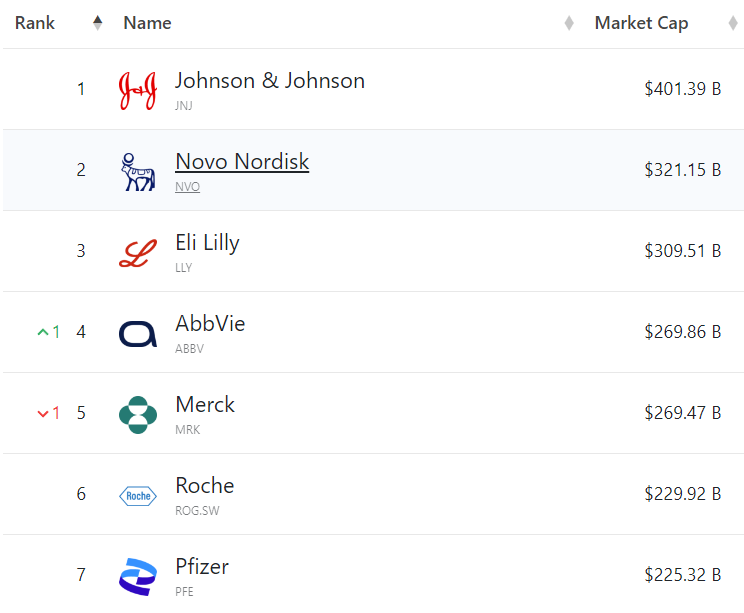Click the Market Cap column header label
This screenshot has width=744, height=613.
pos(641,23)
